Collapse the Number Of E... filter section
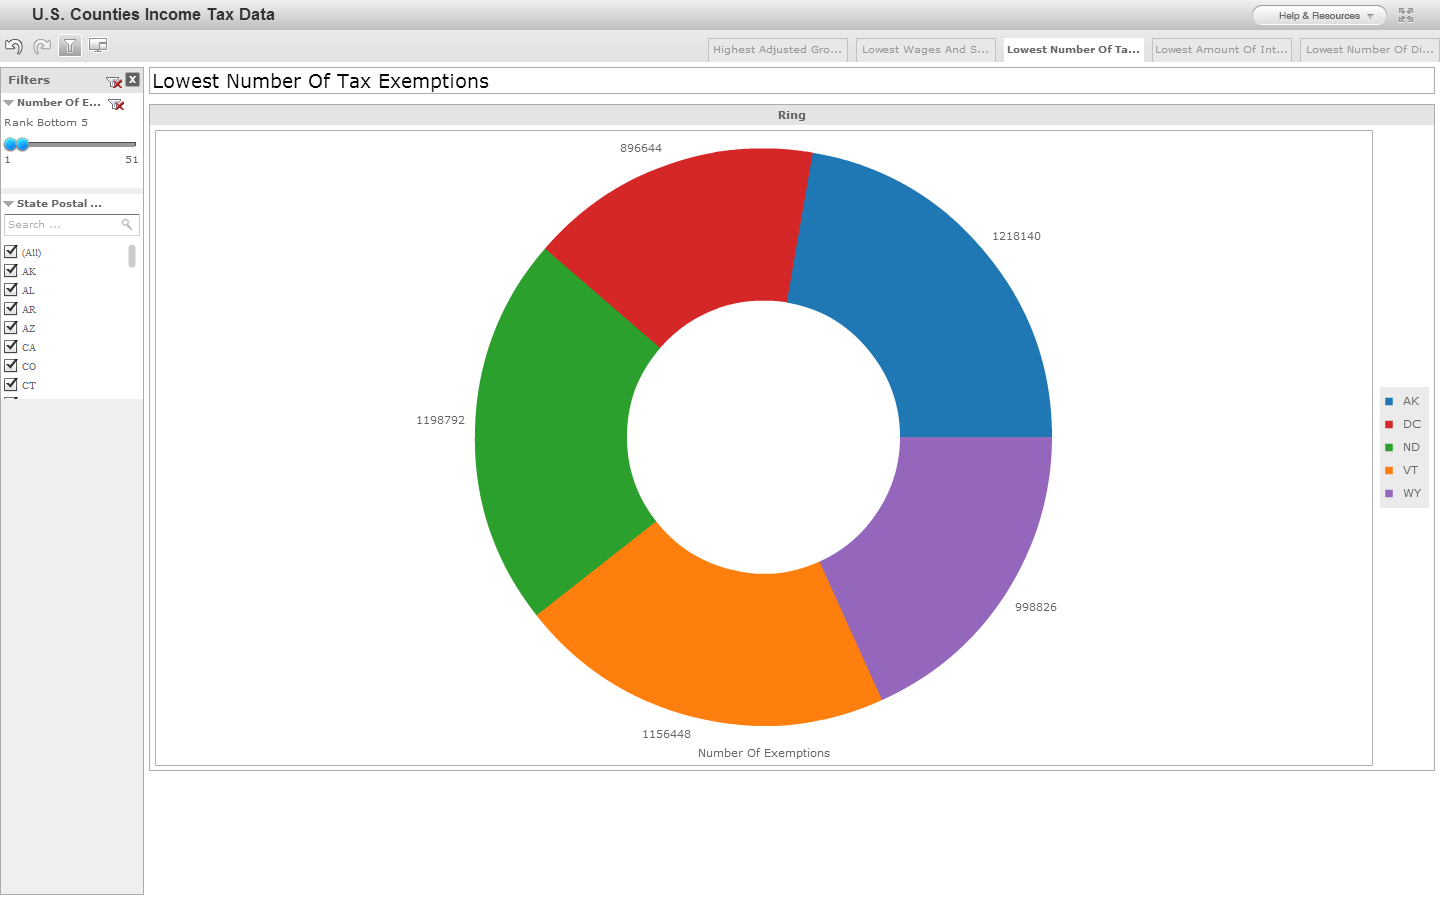 (x=8, y=103)
